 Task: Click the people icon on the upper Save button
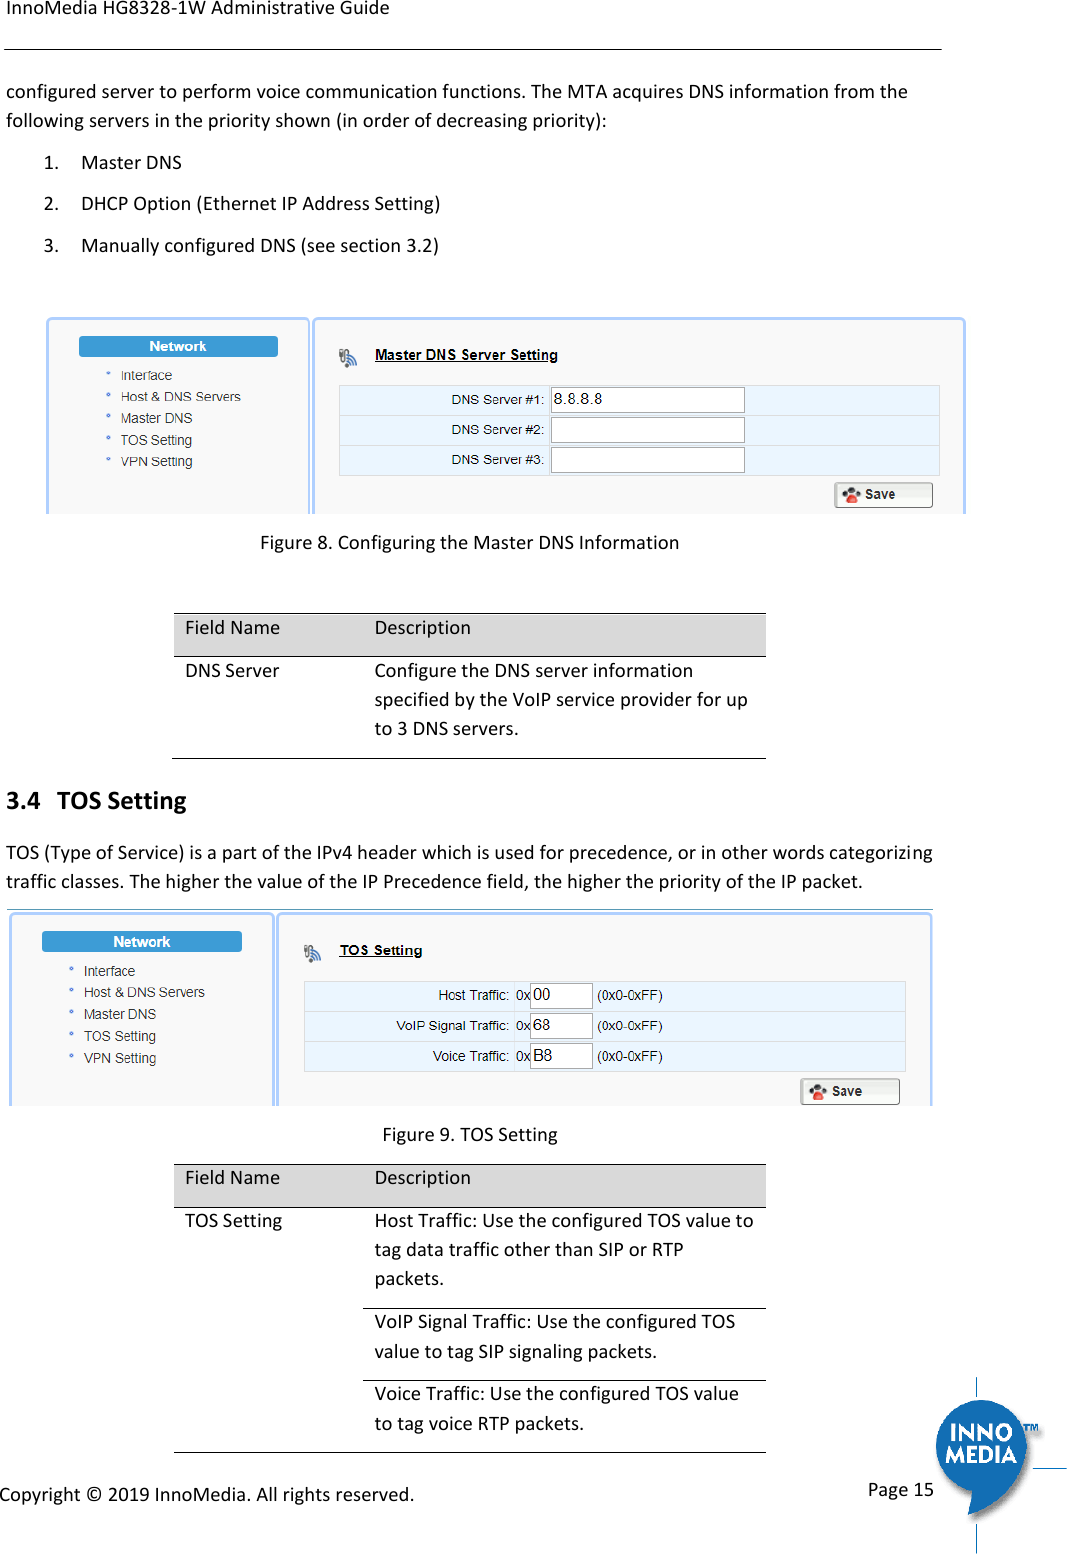tap(851, 493)
